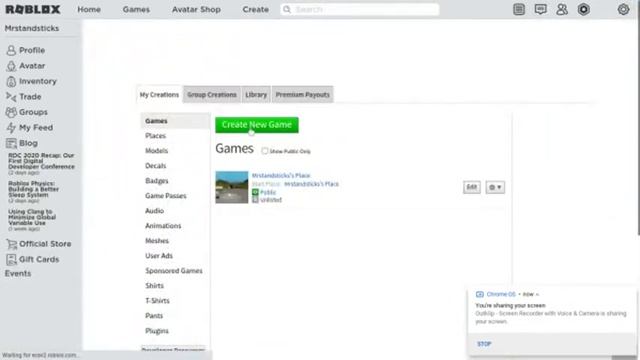This screenshot has width=640, height=360.
Task: Open Roblox Physics blog post
Action: (34, 189)
